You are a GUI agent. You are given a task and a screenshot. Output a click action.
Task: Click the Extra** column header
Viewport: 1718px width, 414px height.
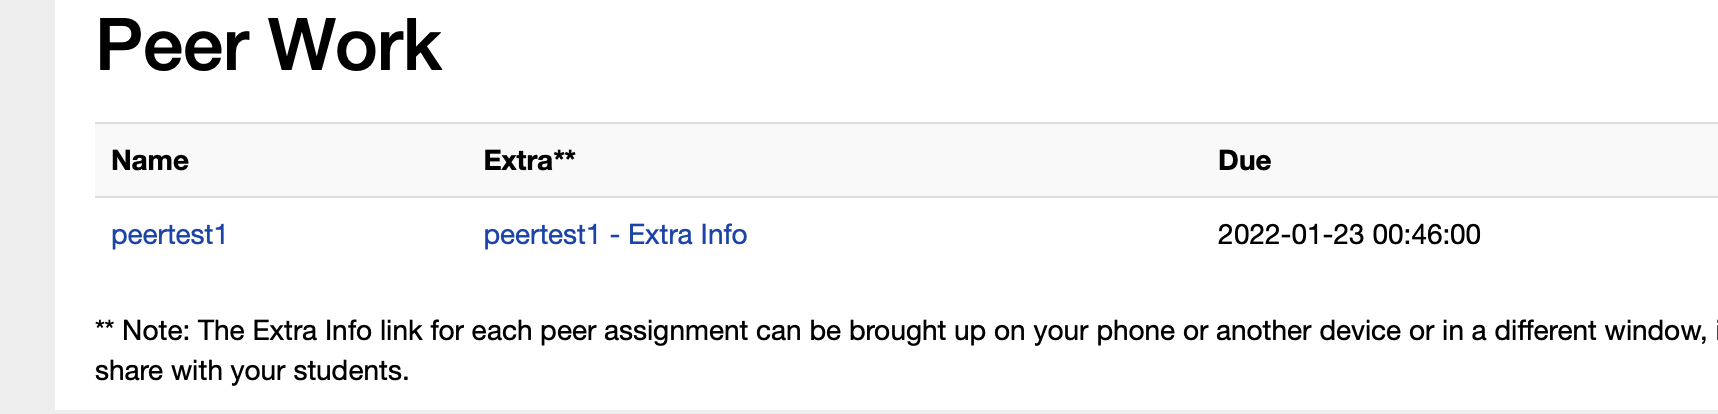tap(528, 161)
